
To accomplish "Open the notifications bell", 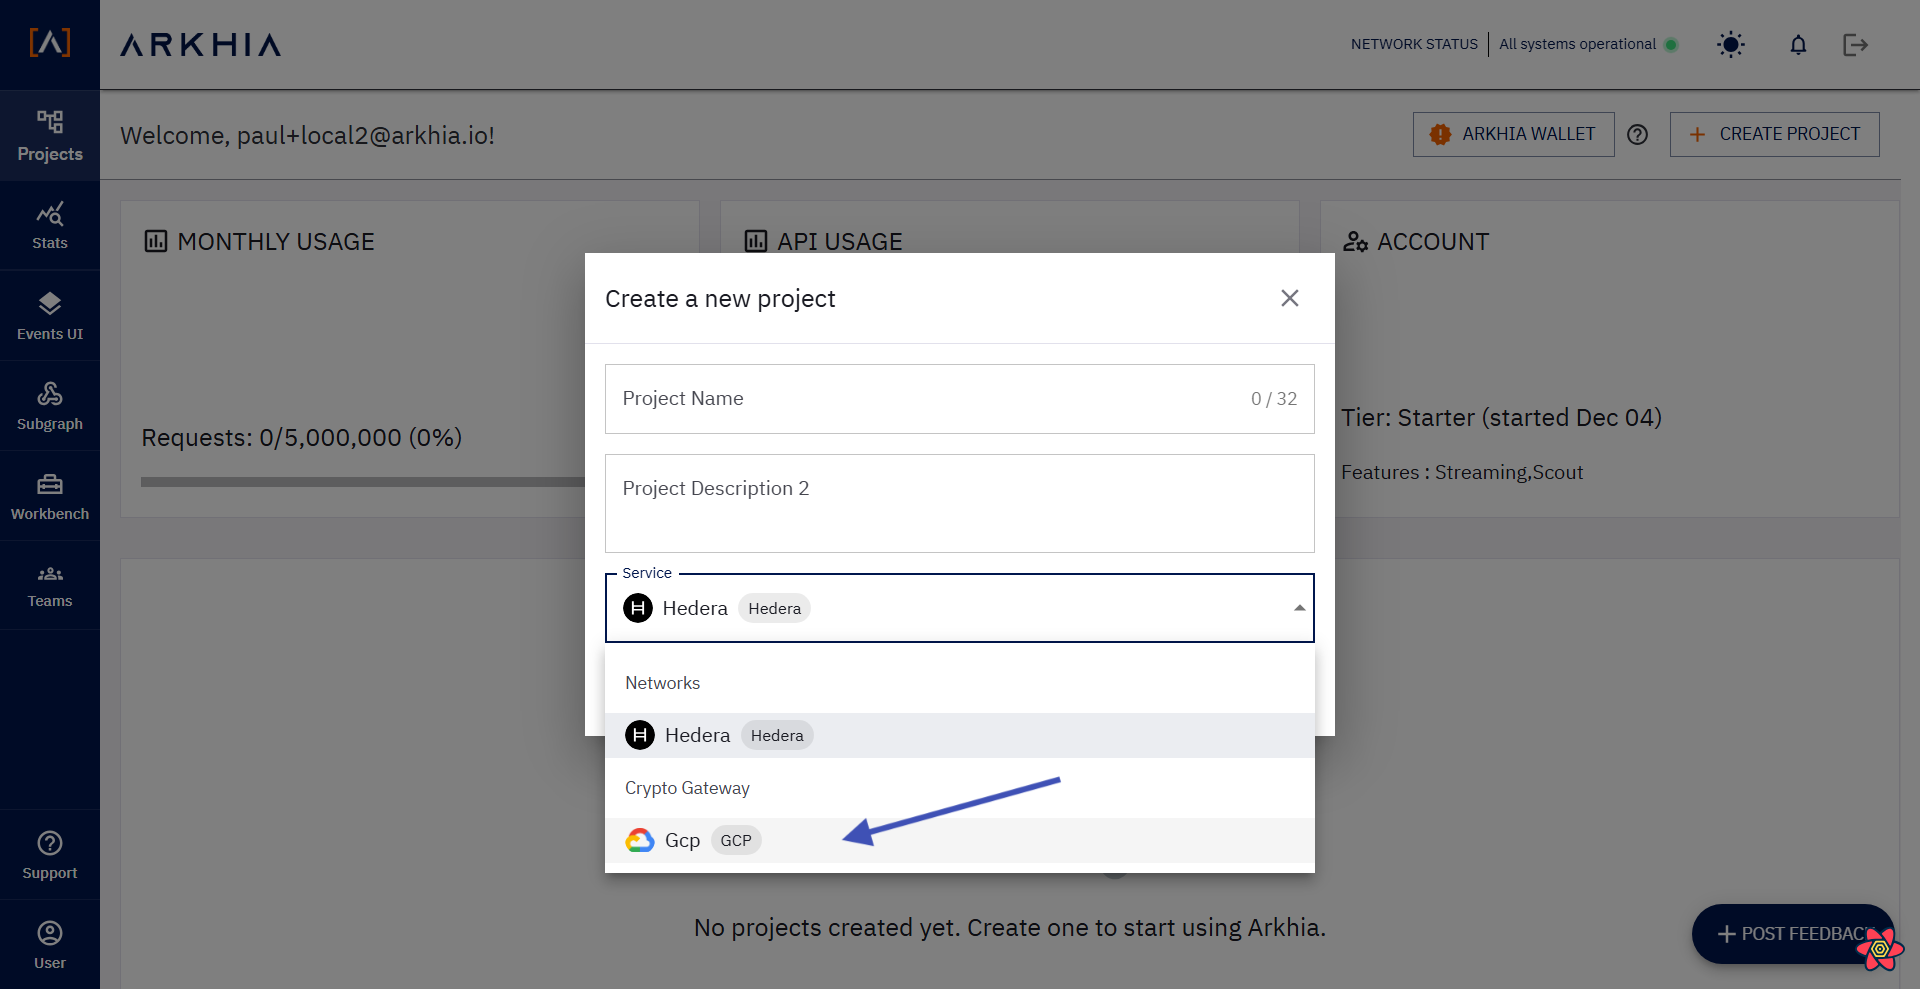I will pyautogui.click(x=1797, y=44).
